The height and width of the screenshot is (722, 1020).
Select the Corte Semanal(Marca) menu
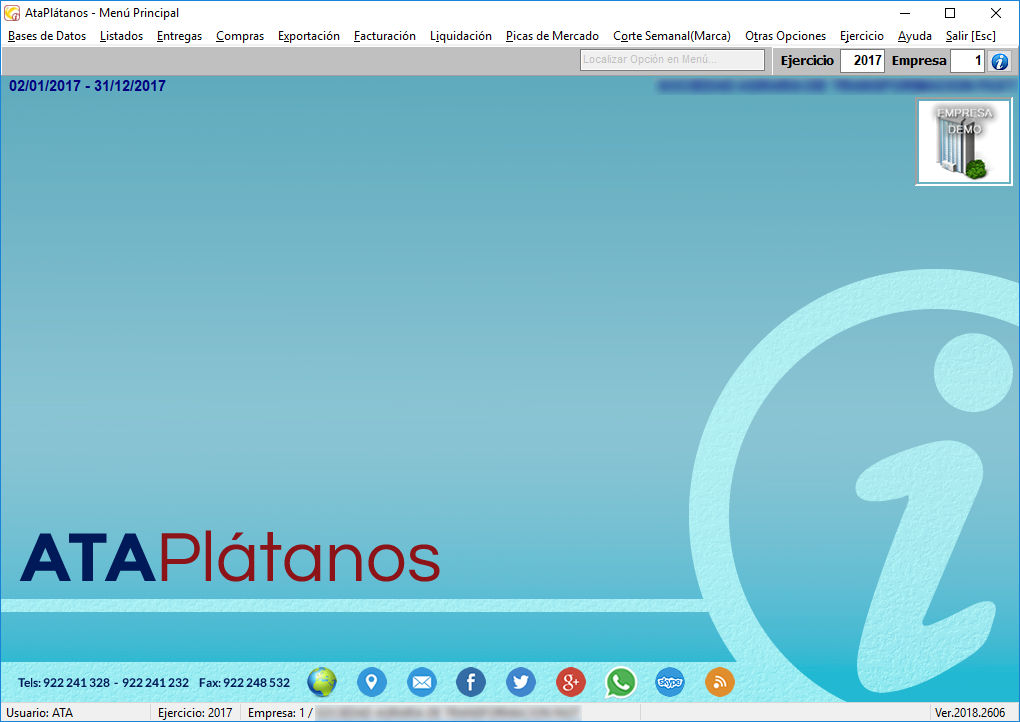tap(672, 36)
